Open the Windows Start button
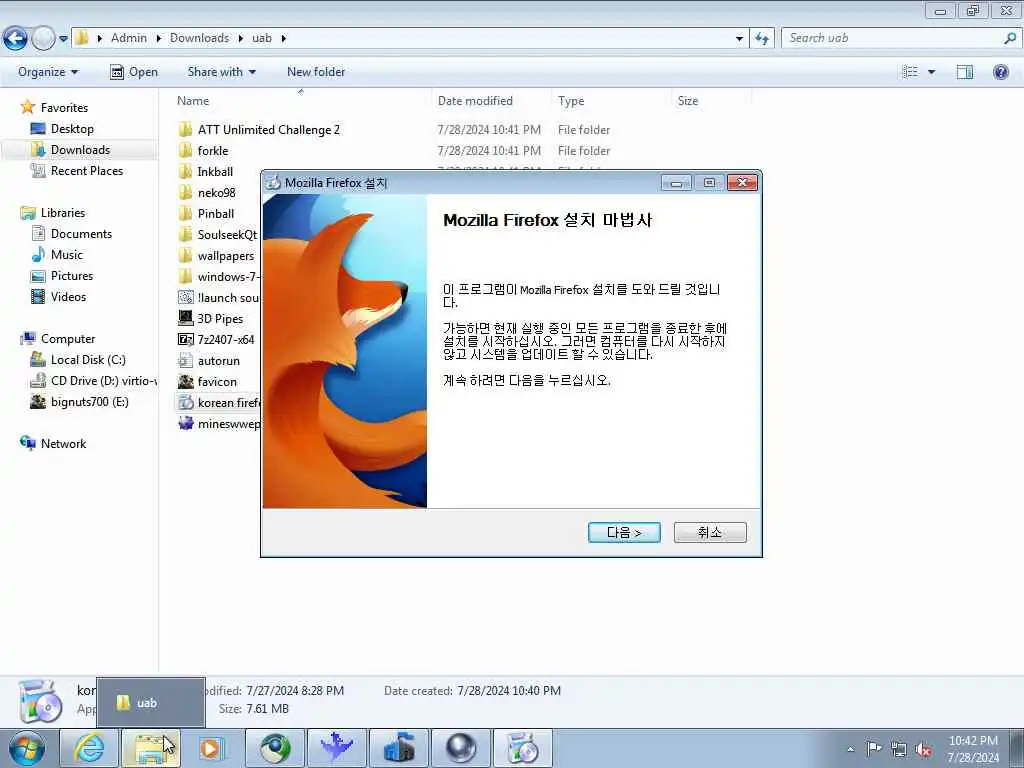Image resolution: width=1024 pixels, height=768 pixels. pos(27,748)
